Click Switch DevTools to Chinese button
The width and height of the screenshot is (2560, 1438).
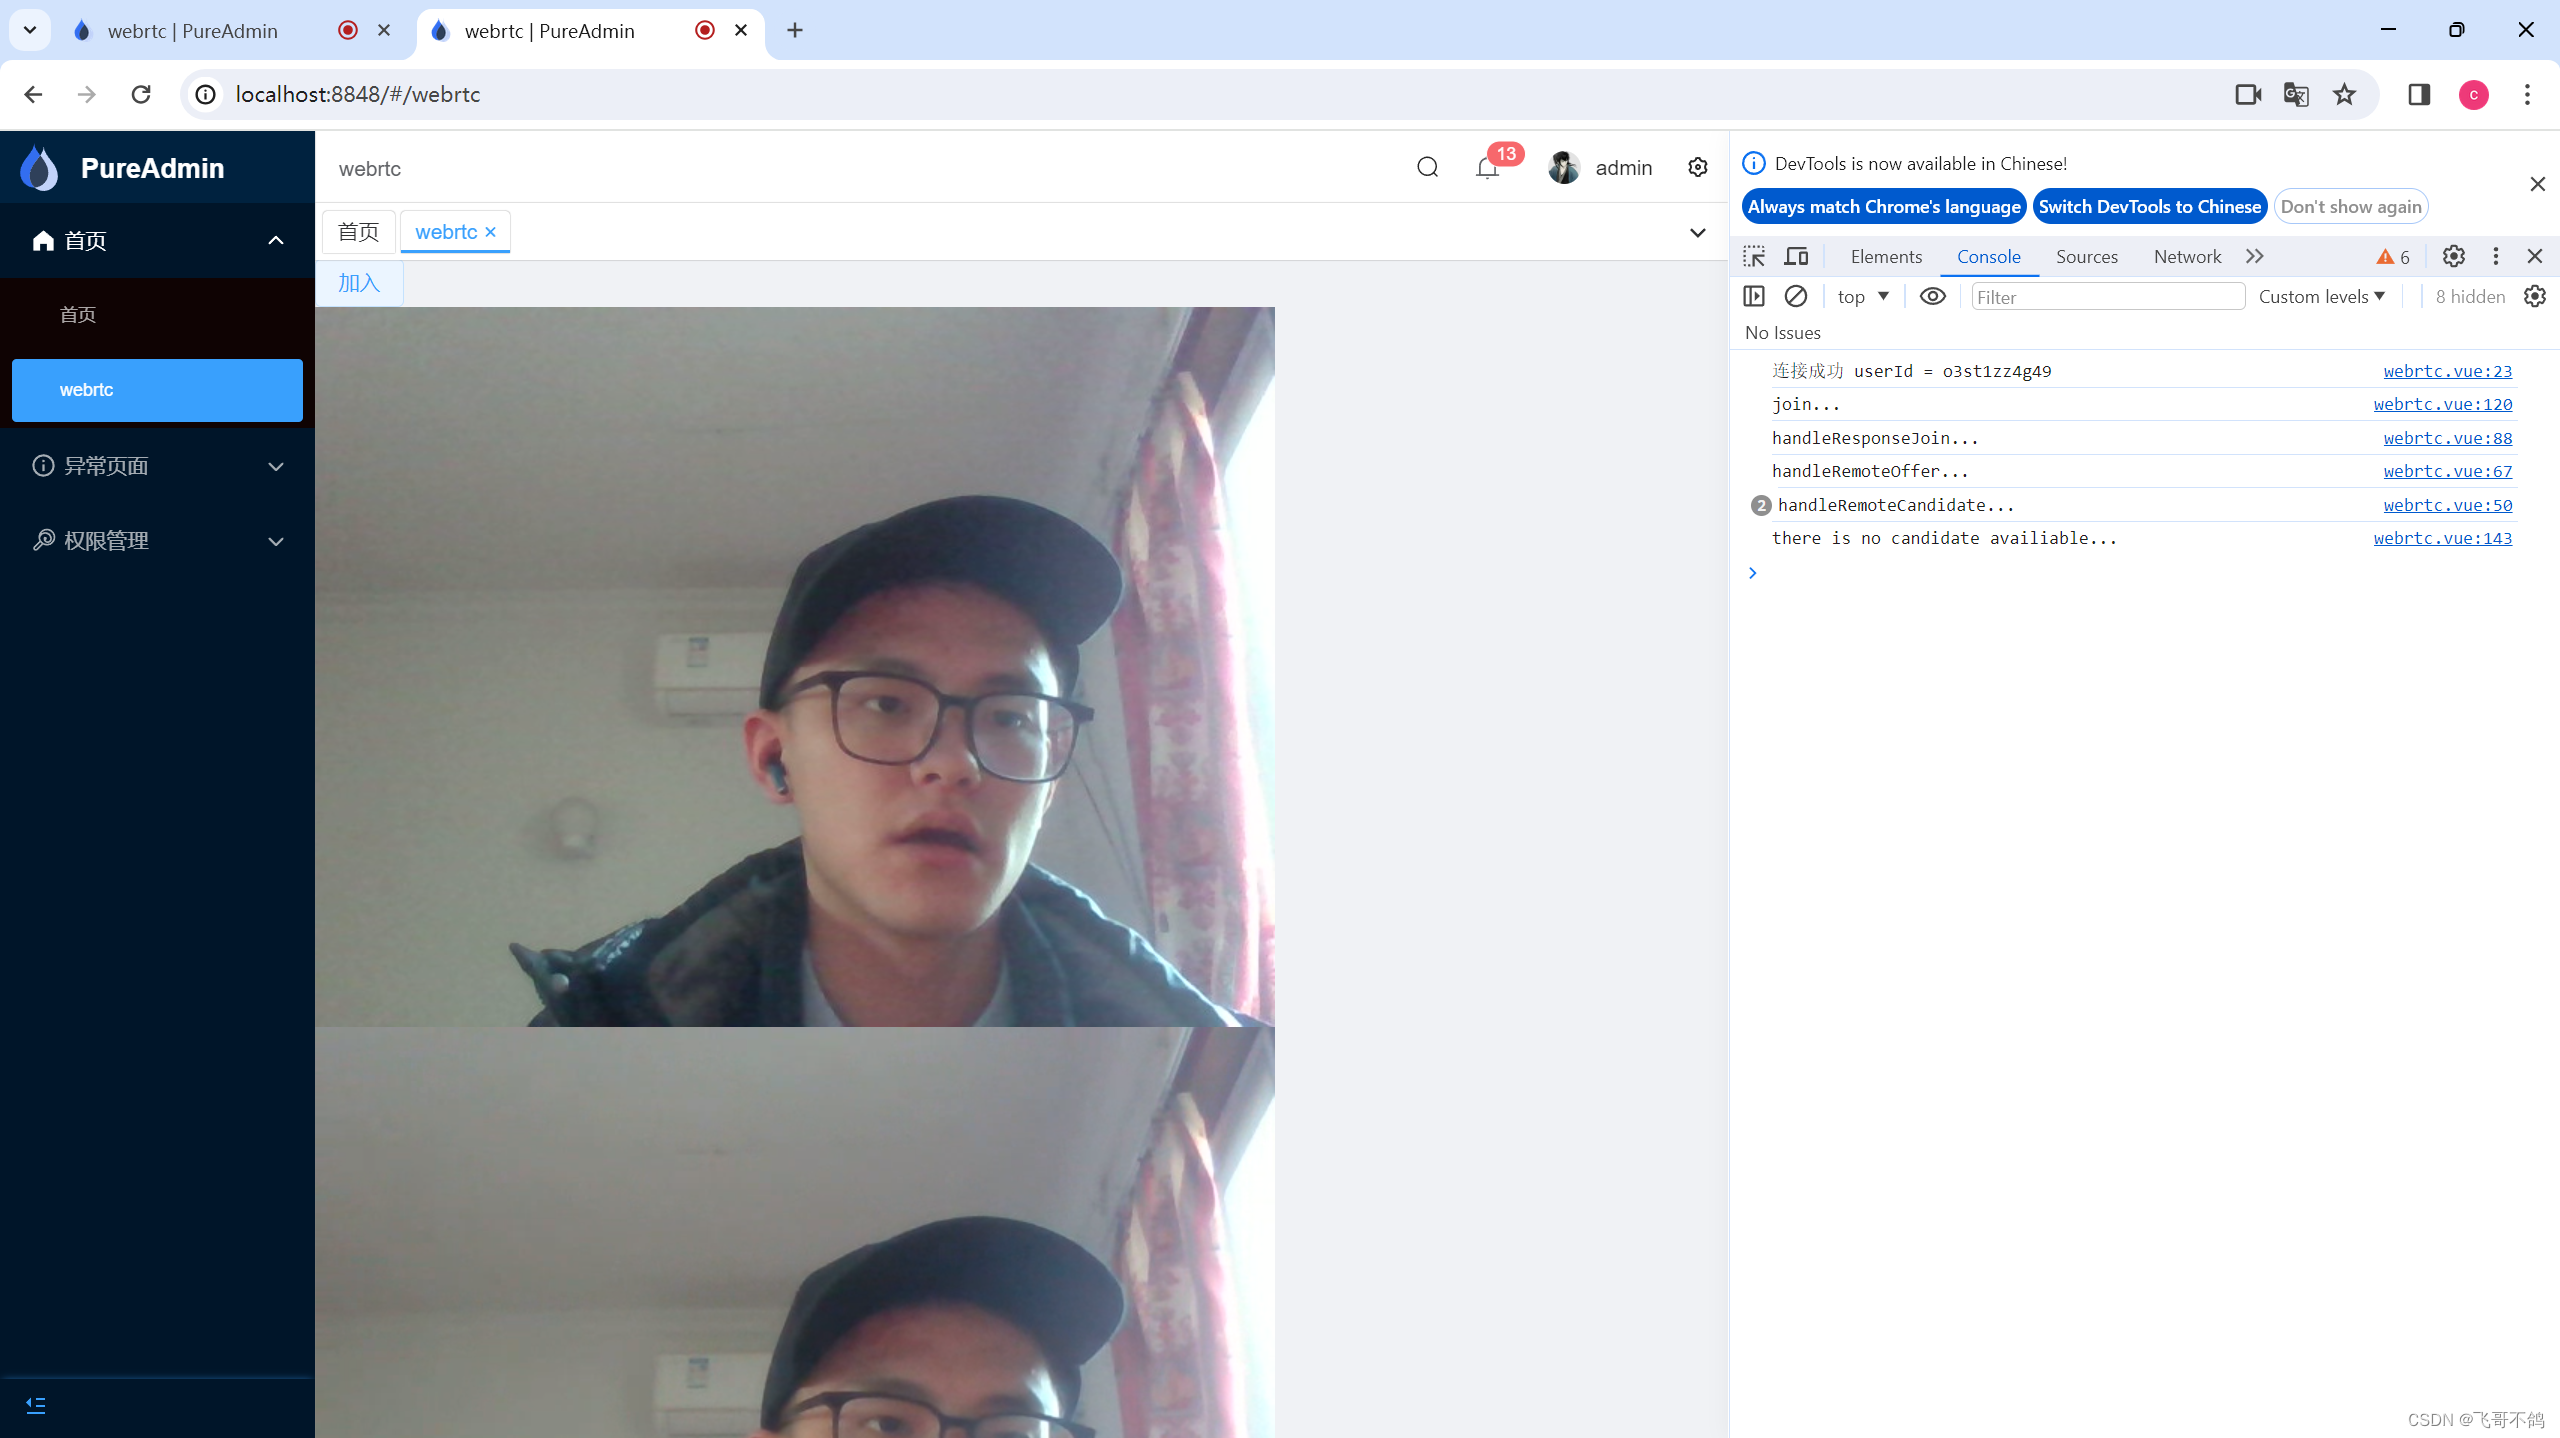coord(2150,206)
